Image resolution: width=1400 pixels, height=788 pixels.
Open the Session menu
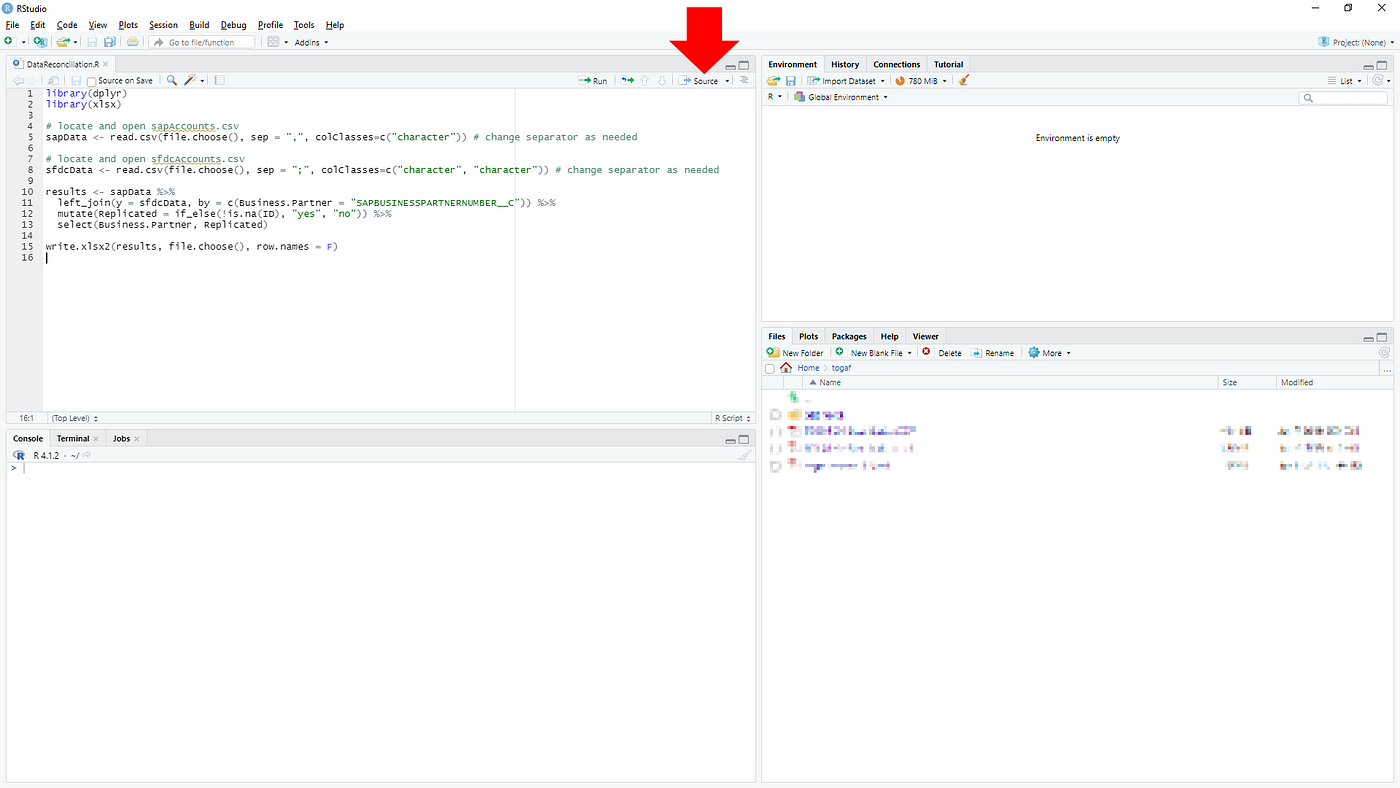[163, 25]
